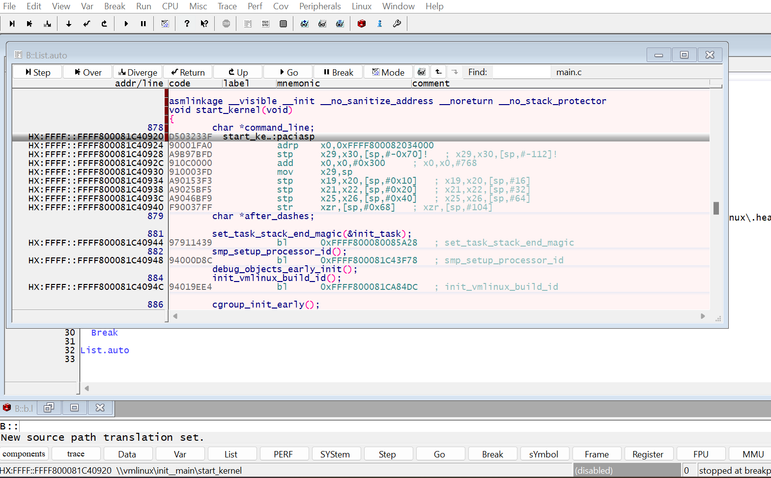
Task: Click Diverge button in List window
Action: 138,72
